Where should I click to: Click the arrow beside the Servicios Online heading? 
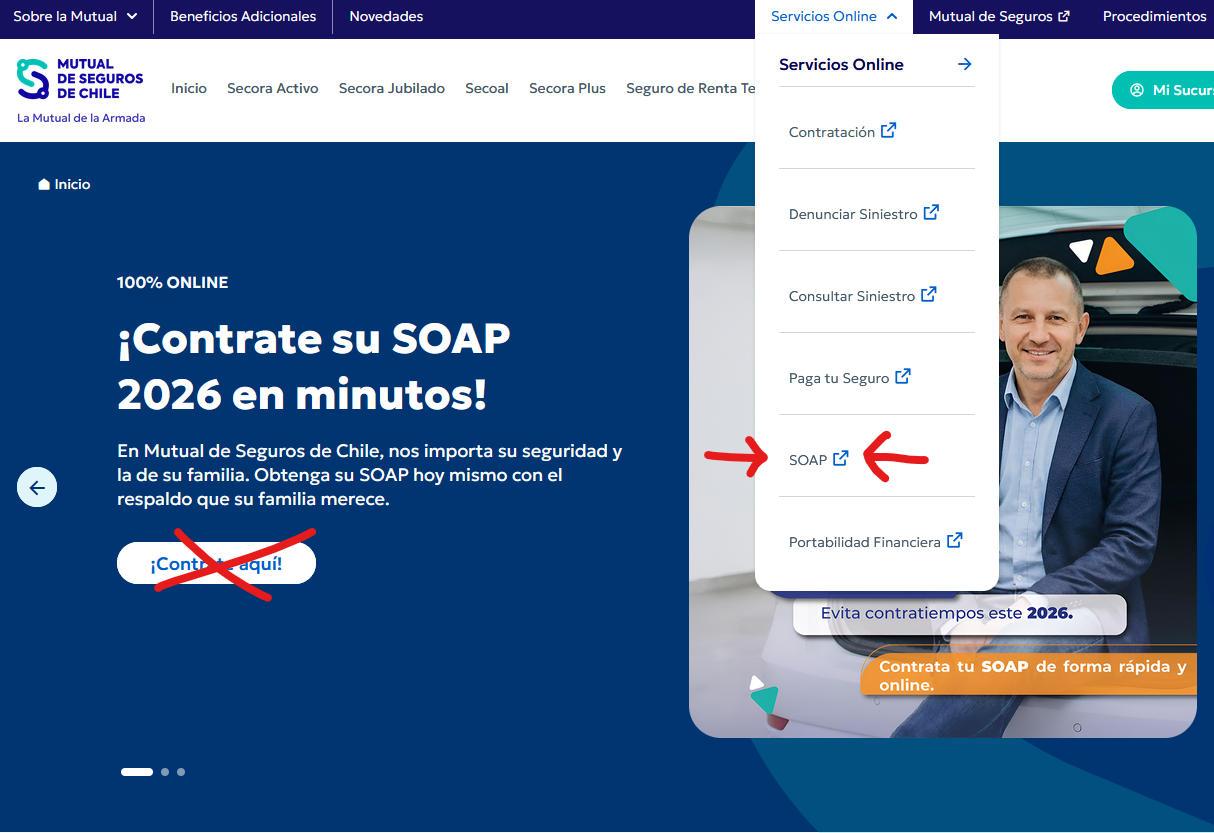pos(964,64)
